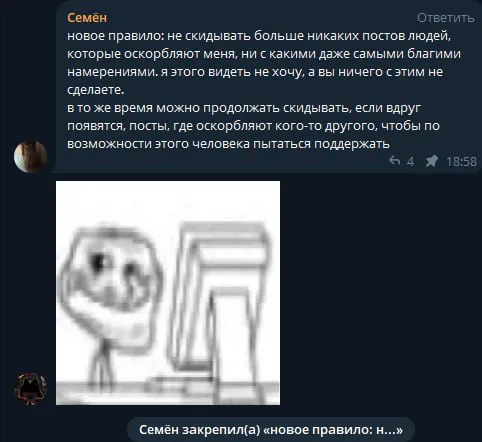Click the Ответить link in the message header
Screen dimensions: 482x442
[446, 18]
